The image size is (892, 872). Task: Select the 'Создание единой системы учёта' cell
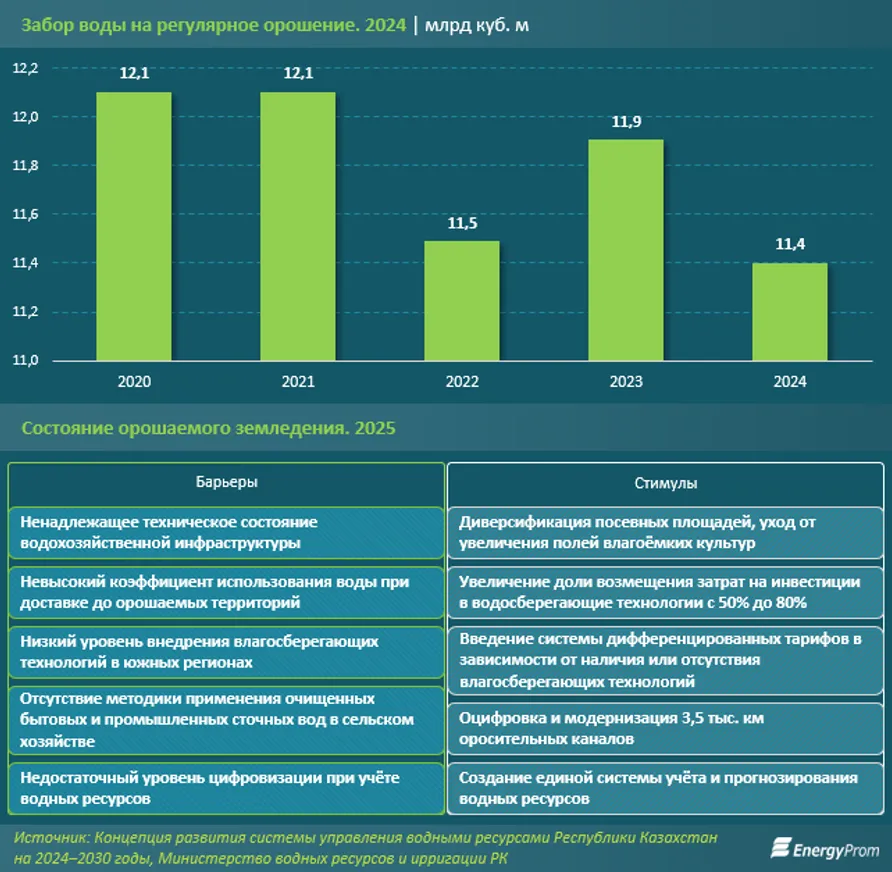pos(665,788)
